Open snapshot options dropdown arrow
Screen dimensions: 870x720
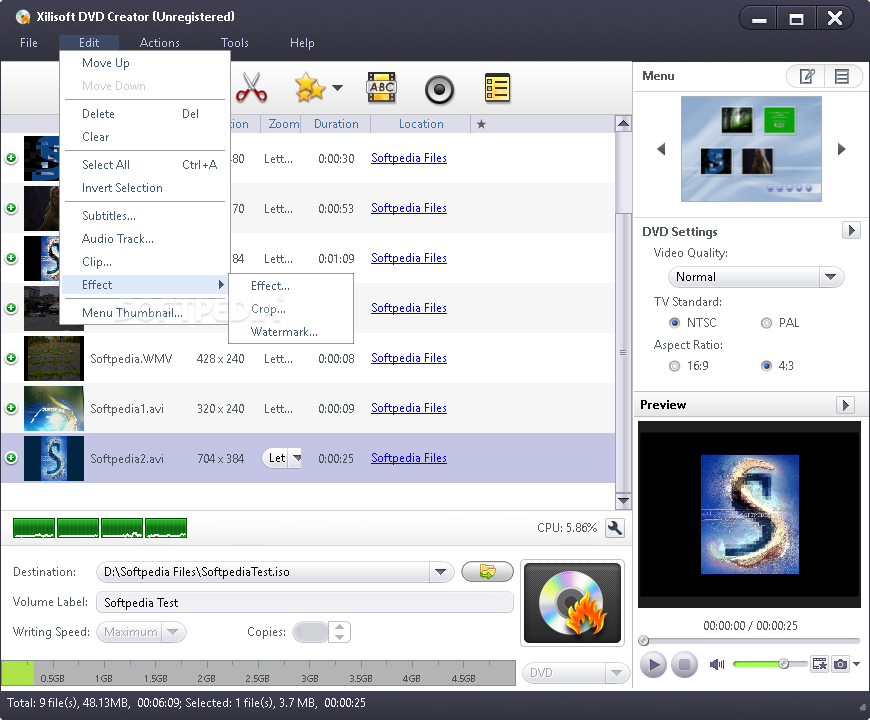click(x=857, y=664)
